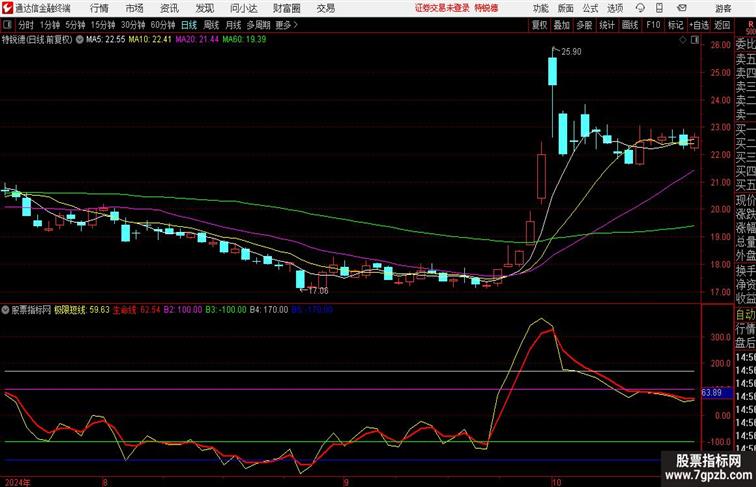Add stock with the +自选 button

click(x=699, y=25)
